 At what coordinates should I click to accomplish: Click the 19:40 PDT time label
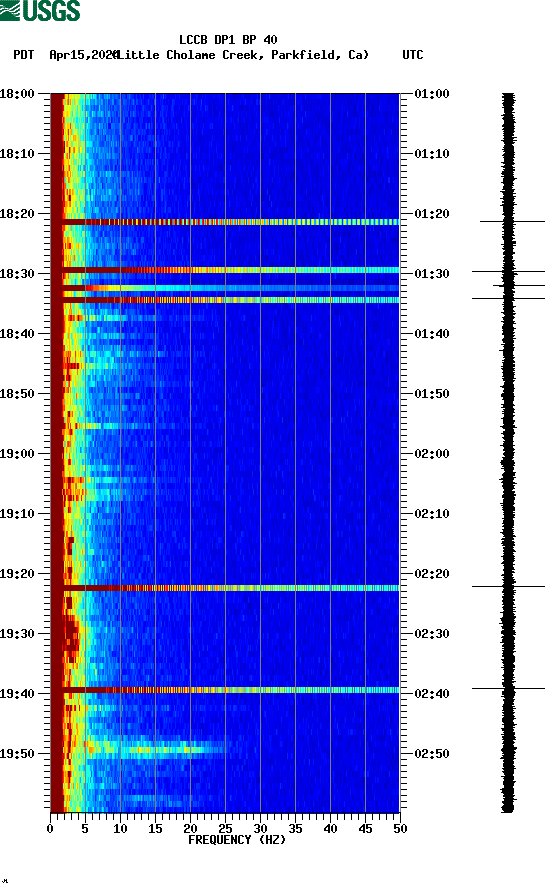17,694
